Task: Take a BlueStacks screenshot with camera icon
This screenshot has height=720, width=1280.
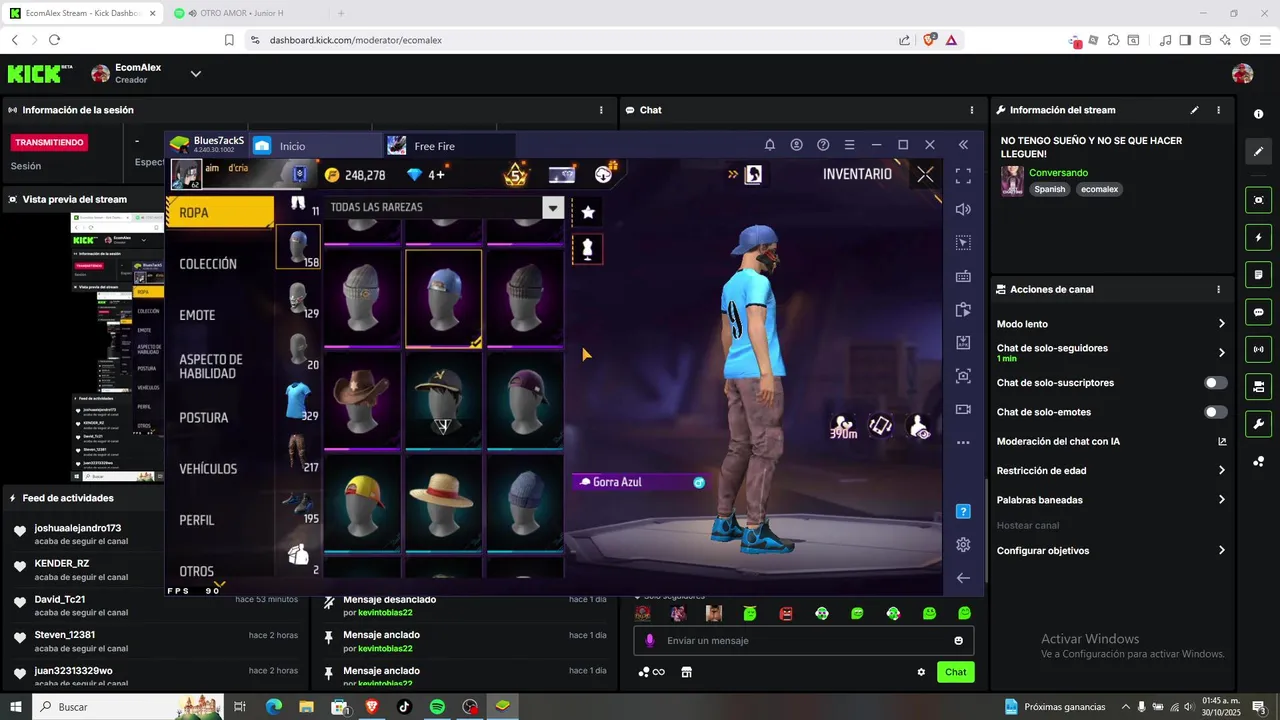Action: click(963, 376)
